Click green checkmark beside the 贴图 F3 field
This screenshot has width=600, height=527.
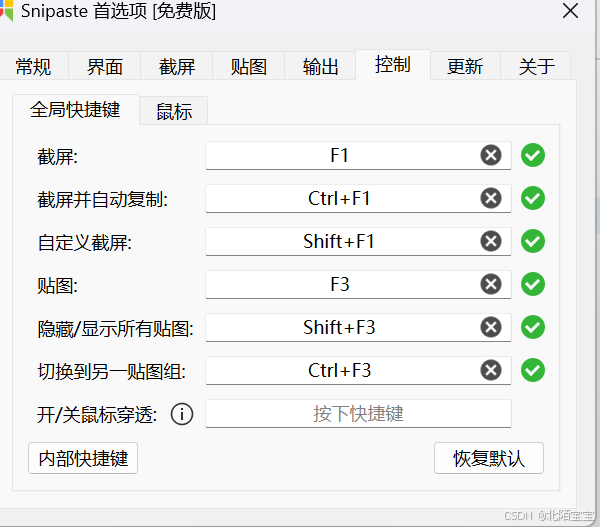[x=533, y=284]
